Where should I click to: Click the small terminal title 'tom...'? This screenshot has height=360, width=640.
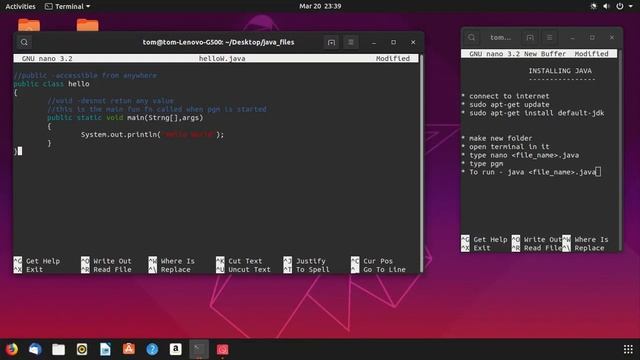500,38
